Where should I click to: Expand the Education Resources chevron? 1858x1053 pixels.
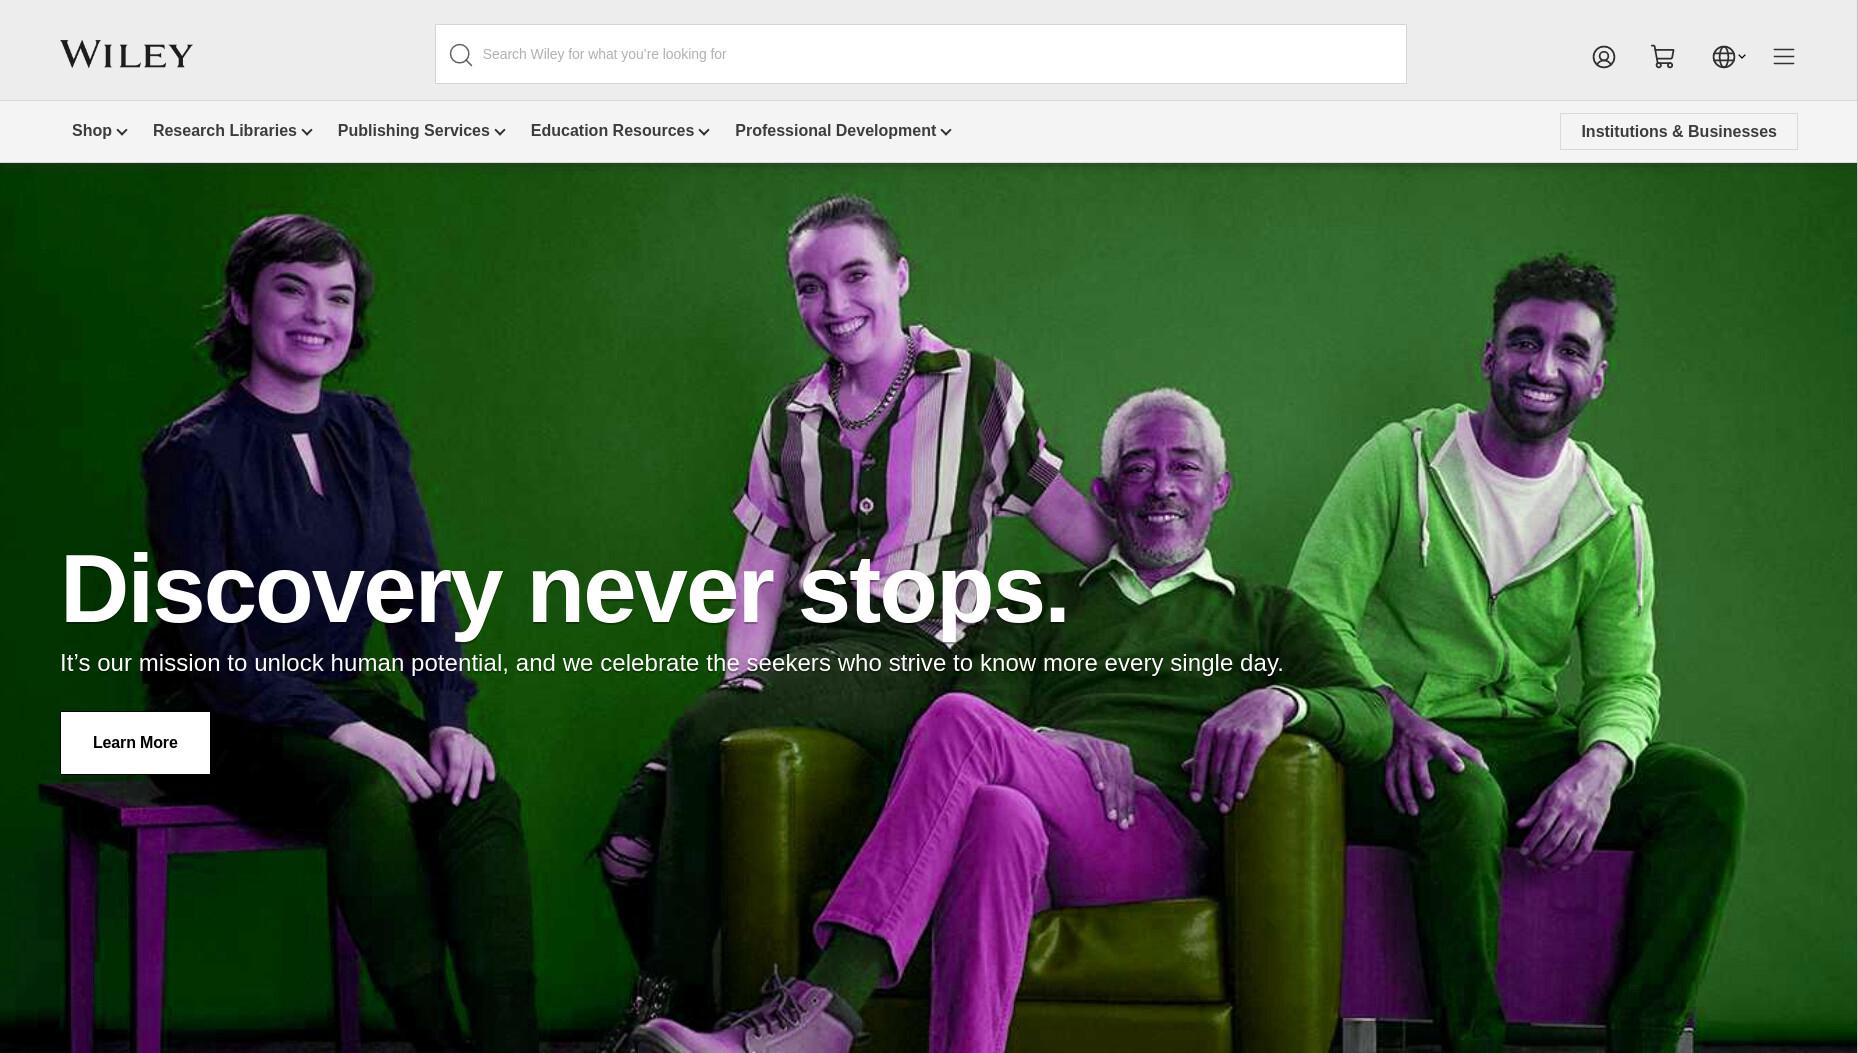704,132
